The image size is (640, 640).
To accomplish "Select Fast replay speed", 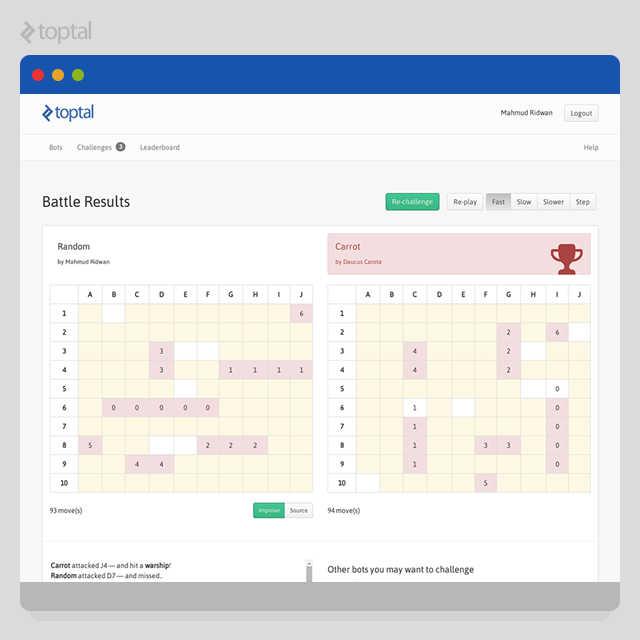I will tap(498, 202).
